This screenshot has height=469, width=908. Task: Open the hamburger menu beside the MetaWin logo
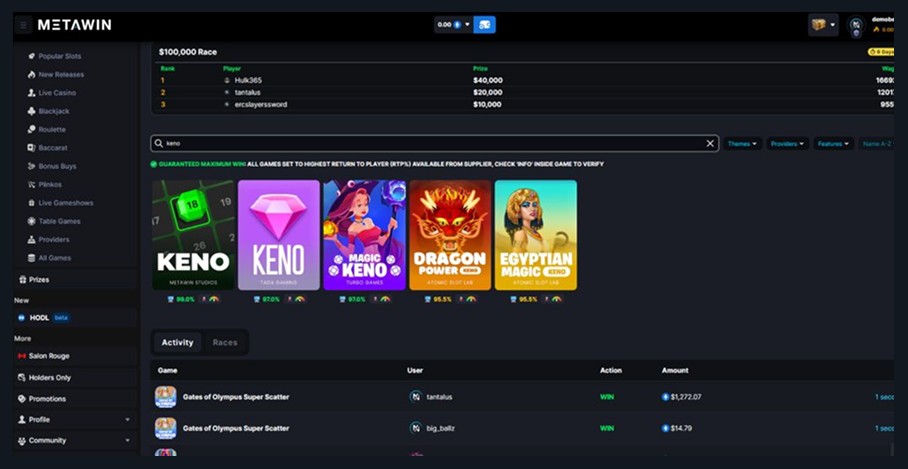(23, 25)
